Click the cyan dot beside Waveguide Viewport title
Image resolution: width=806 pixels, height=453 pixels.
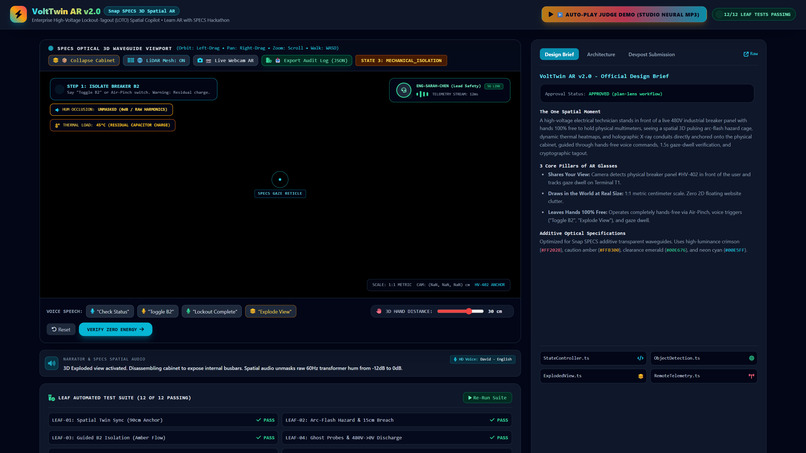(x=51, y=48)
